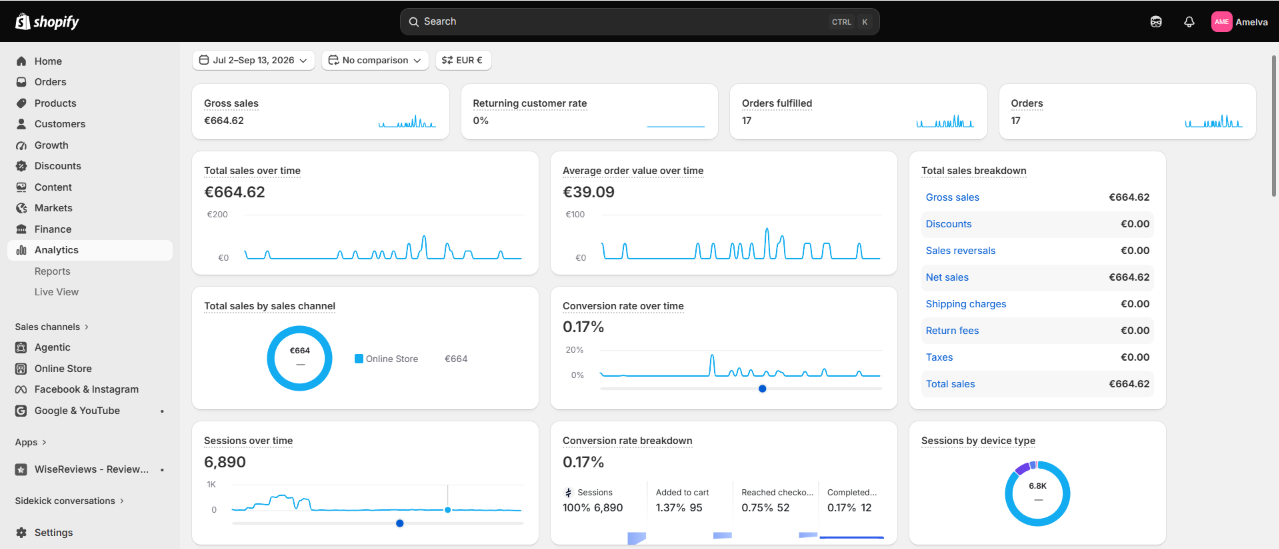Expand the Apps section chevron
Viewport: 1279px width, 549px height.
tap(44, 442)
